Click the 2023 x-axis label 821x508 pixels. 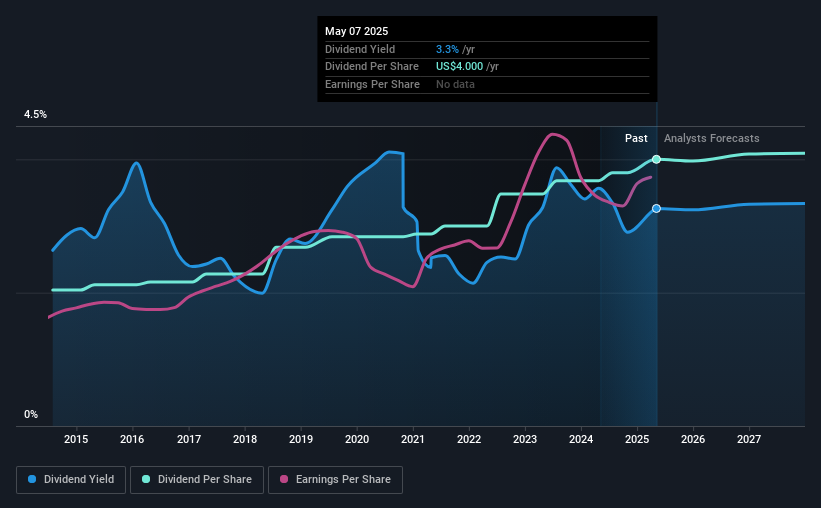tap(525, 439)
